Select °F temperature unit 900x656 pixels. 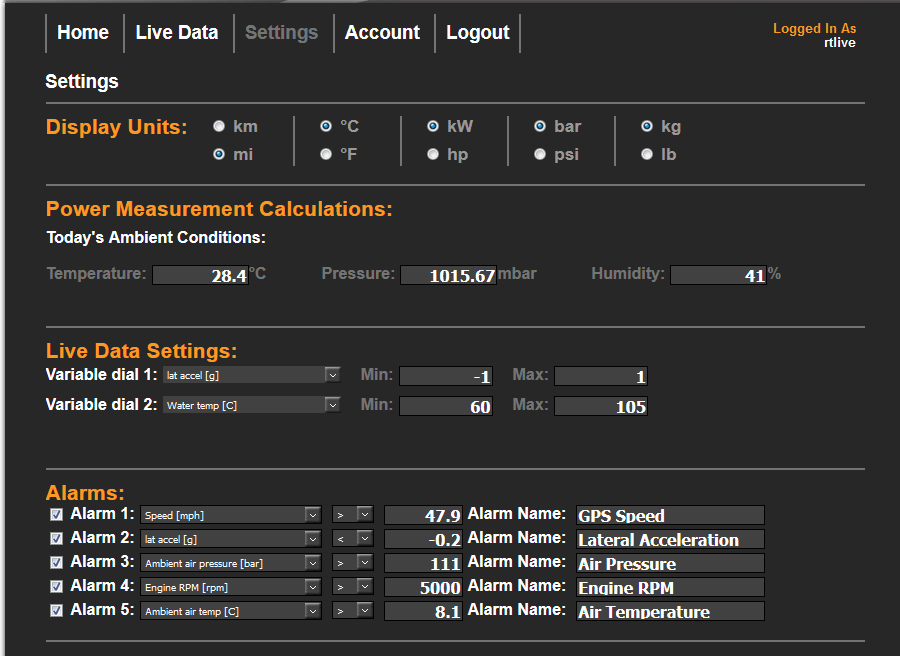pos(326,155)
